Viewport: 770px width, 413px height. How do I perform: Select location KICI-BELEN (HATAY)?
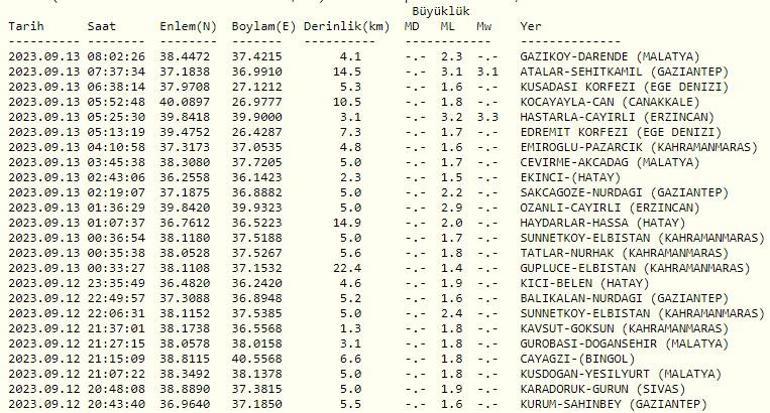585,283
